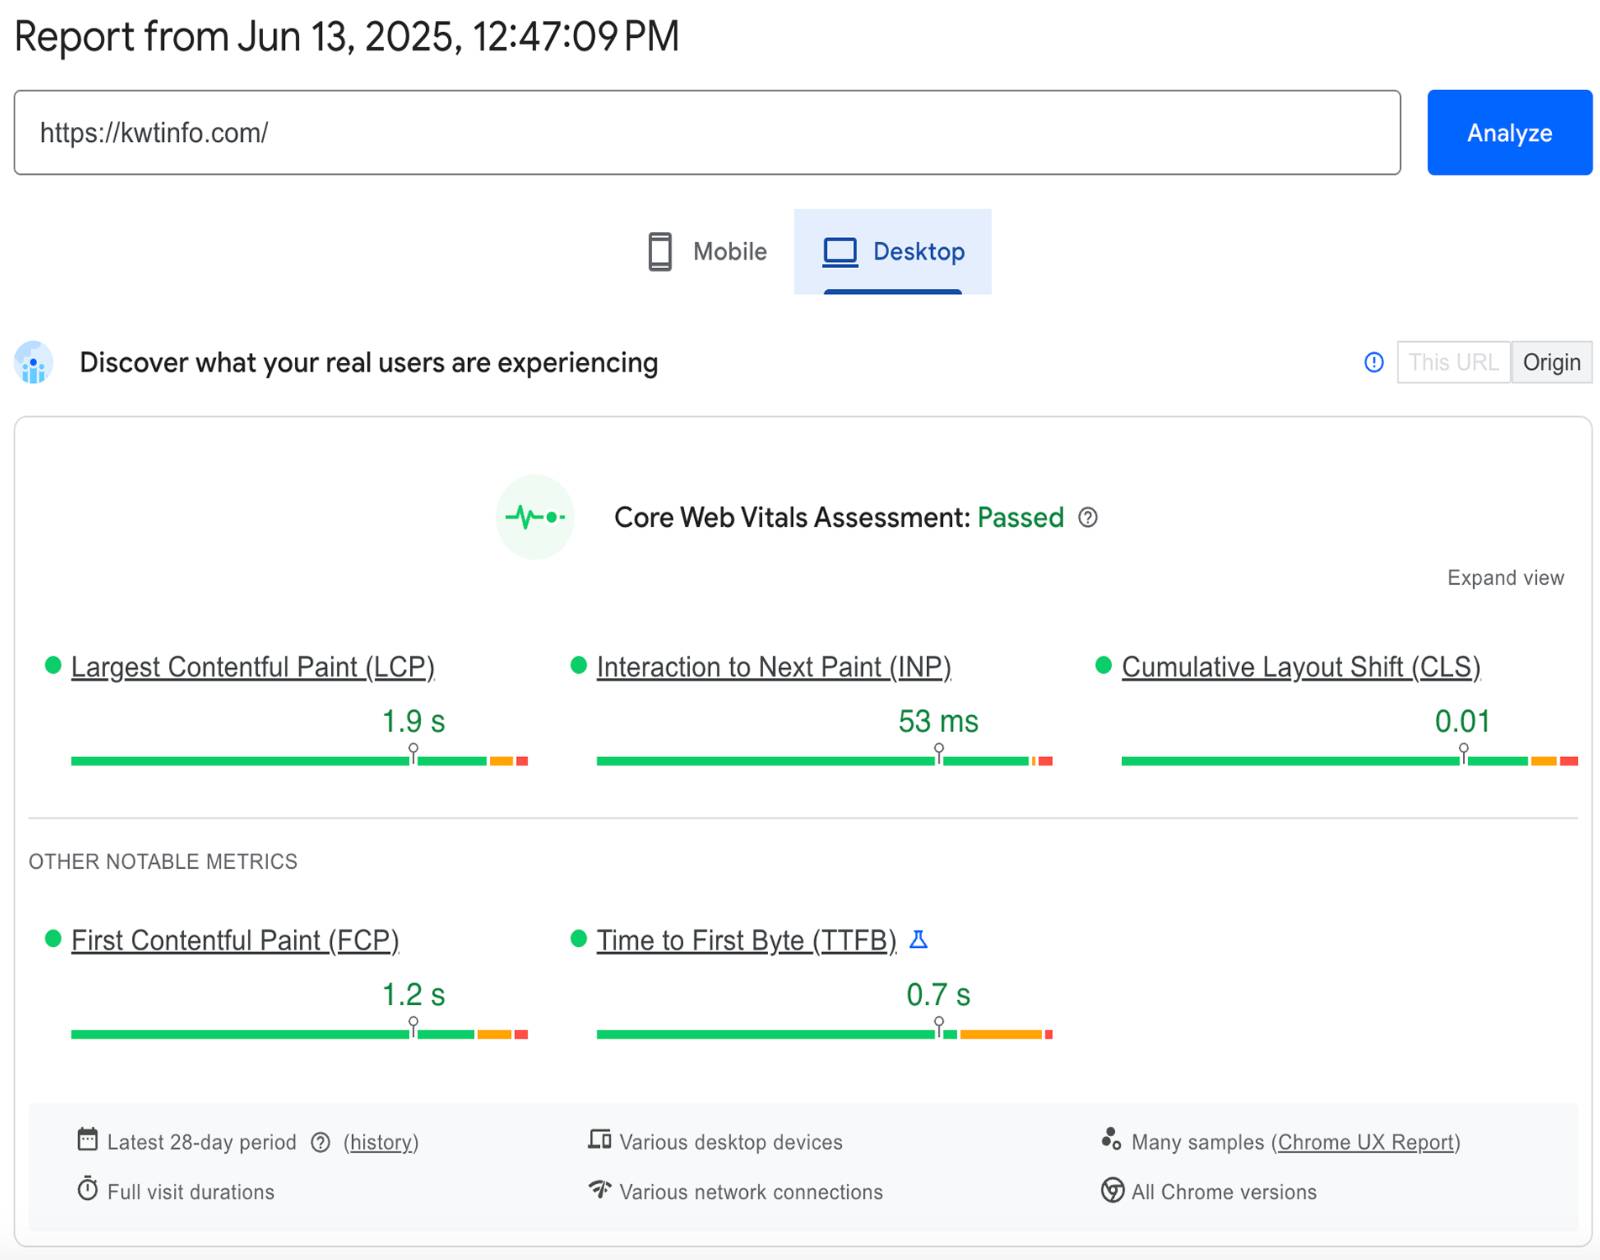Click the green dot beside CLS
1600x1260 pixels.
click(1104, 665)
